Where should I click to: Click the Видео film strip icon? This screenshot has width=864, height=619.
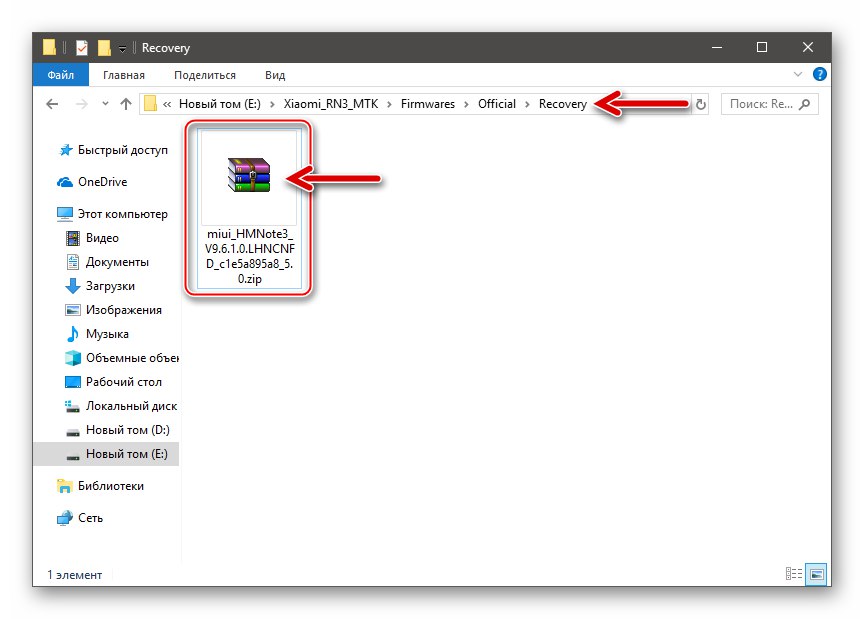73,238
